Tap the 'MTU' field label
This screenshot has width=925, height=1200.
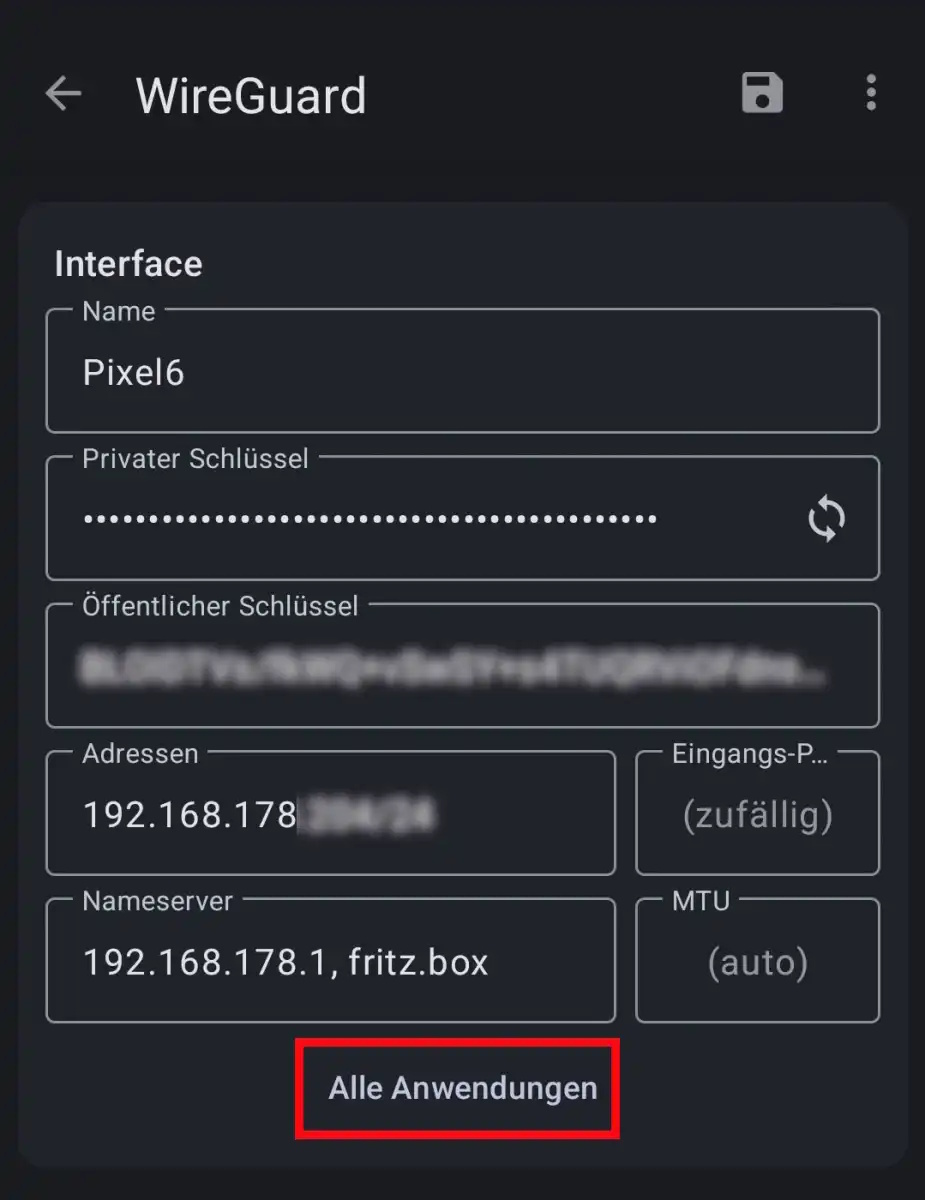tap(700, 901)
